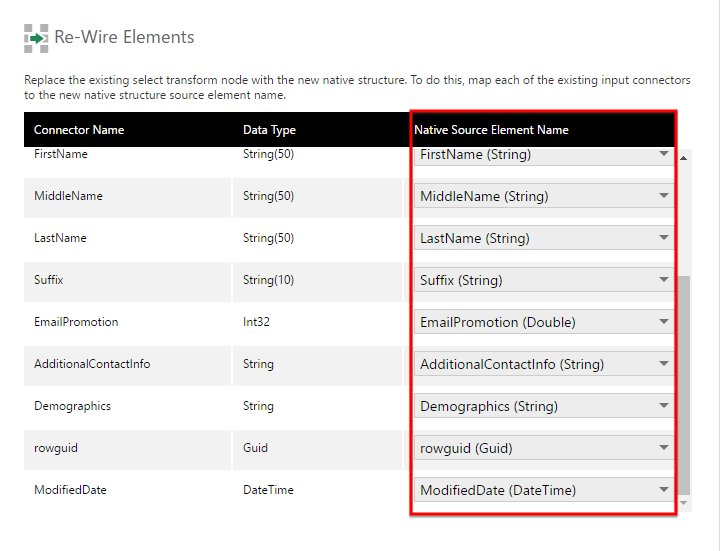Image resolution: width=720 pixels, height=551 pixels.
Task: Open the FirstName (String) dropdown
Action: click(544, 155)
